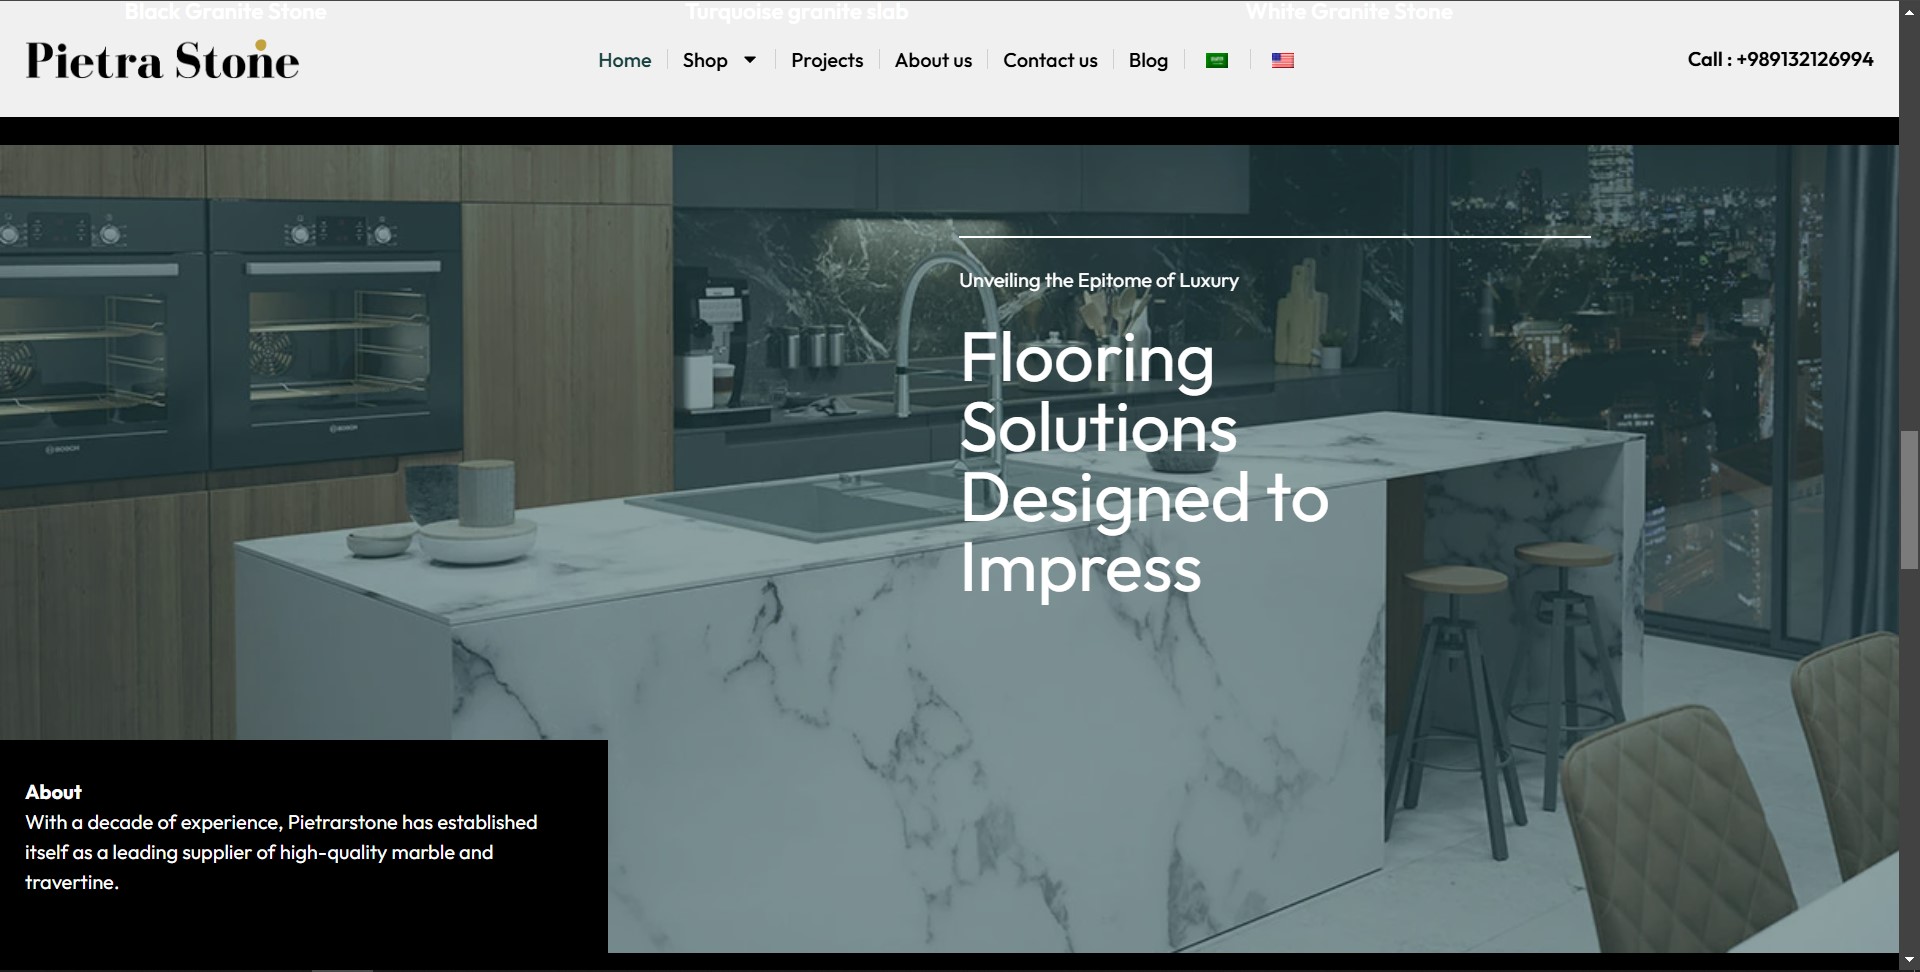Expand the Shop dropdown arrow

click(x=750, y=60)
